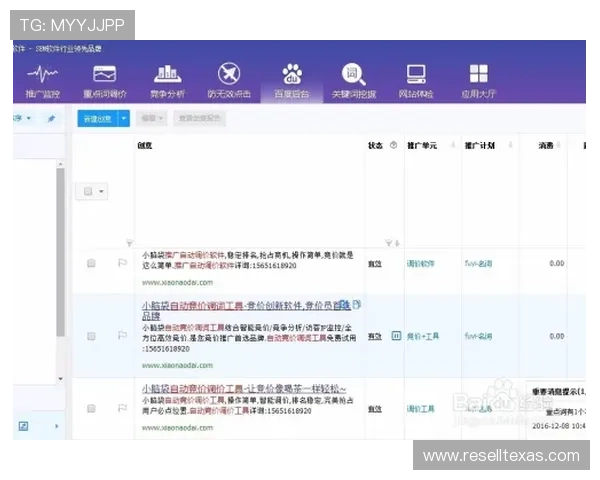Click the blue 新建创意 button

coord(98,119)
